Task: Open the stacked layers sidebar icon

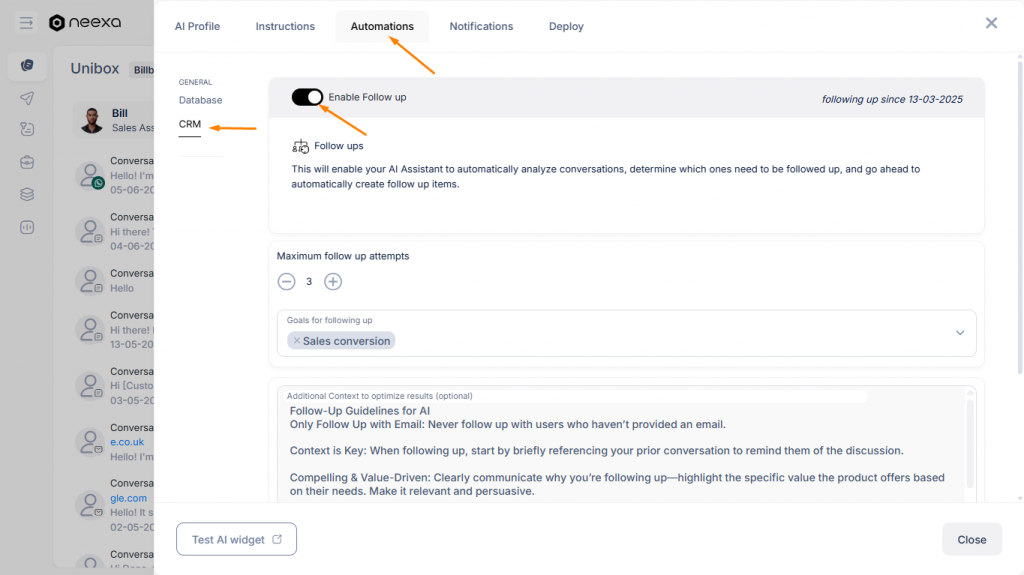Action: [27, 195]
